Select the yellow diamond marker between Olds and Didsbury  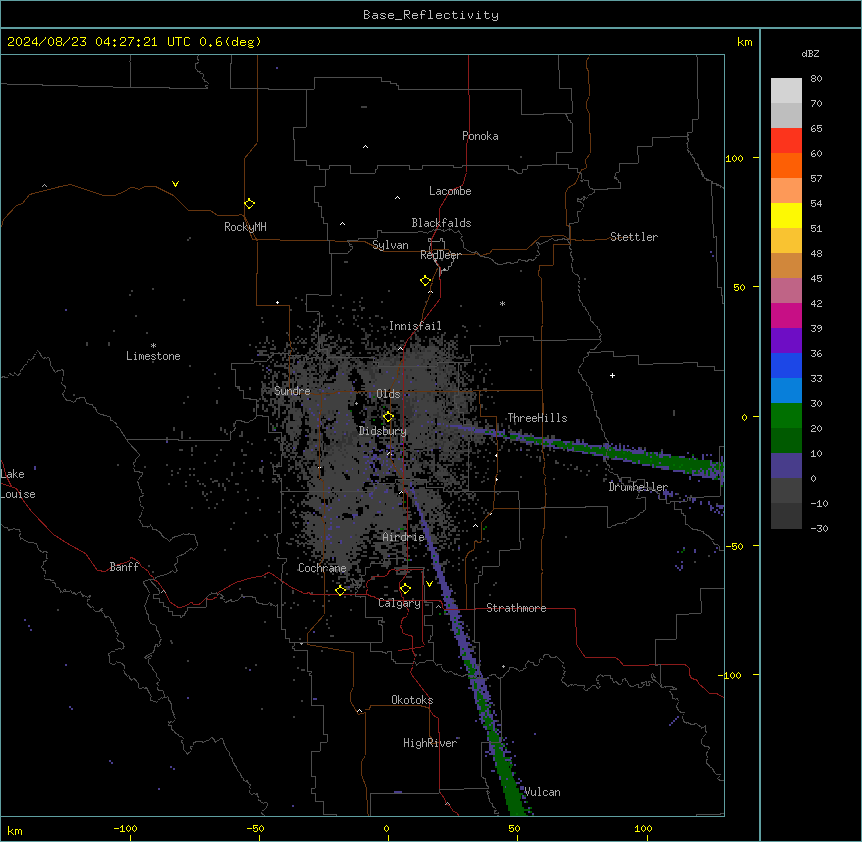click(388, 417)
